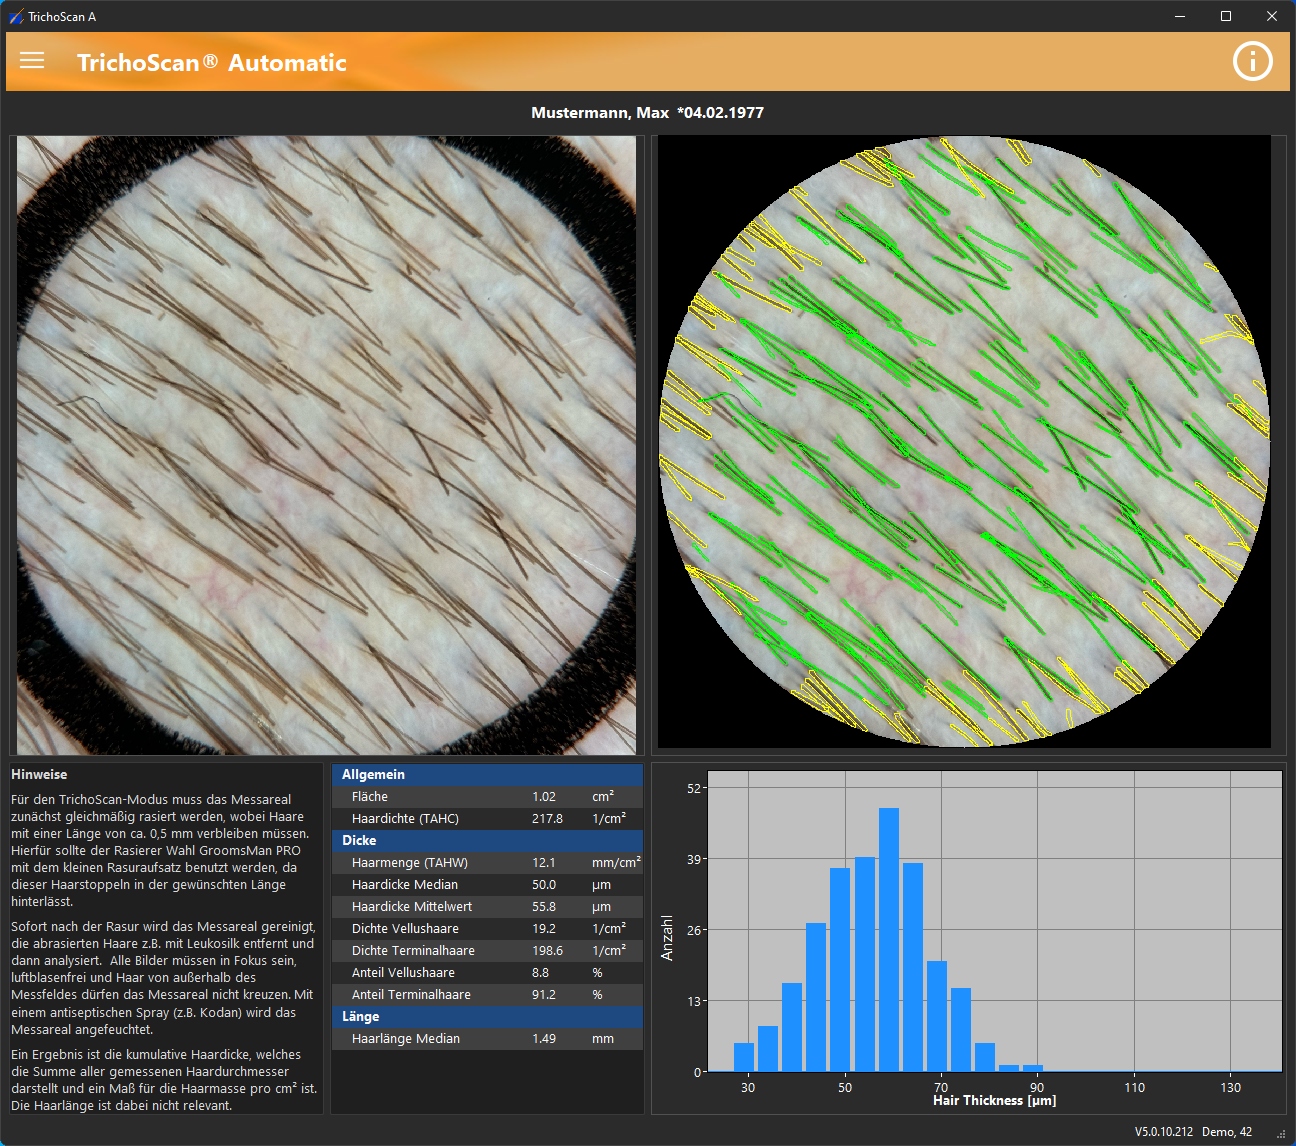Click the resize grip in bottom-right corner
This screenshot has height=1146, width=1296.
pos(1281,1133)
